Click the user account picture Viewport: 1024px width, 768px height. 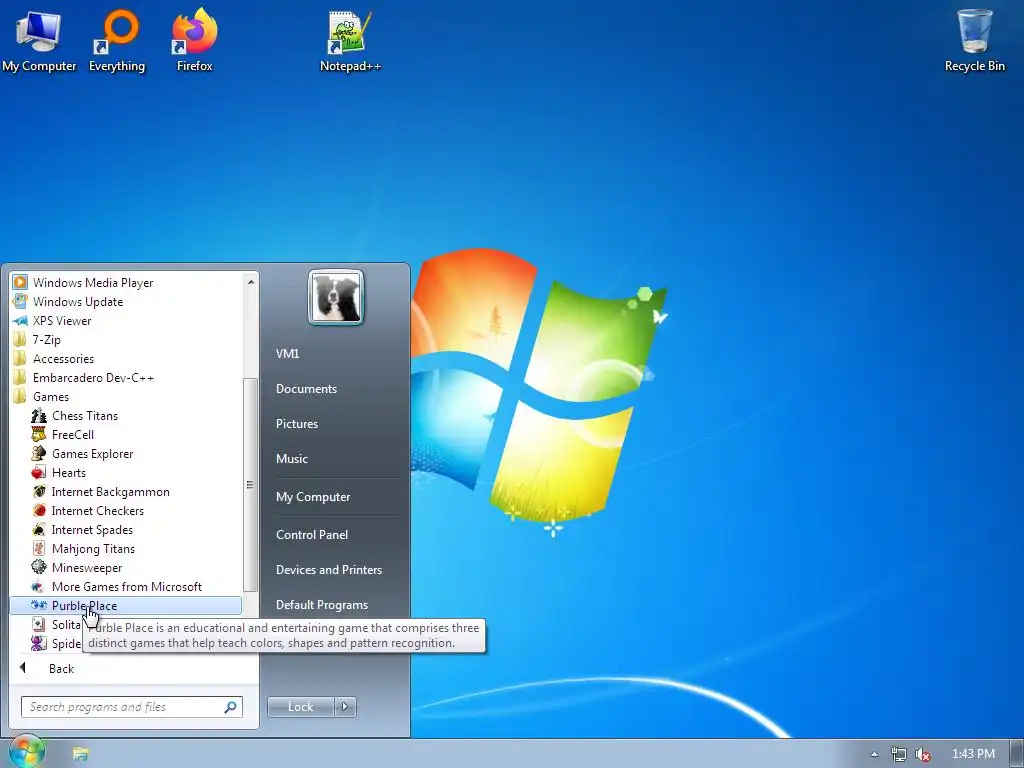[x=336, y=297]
